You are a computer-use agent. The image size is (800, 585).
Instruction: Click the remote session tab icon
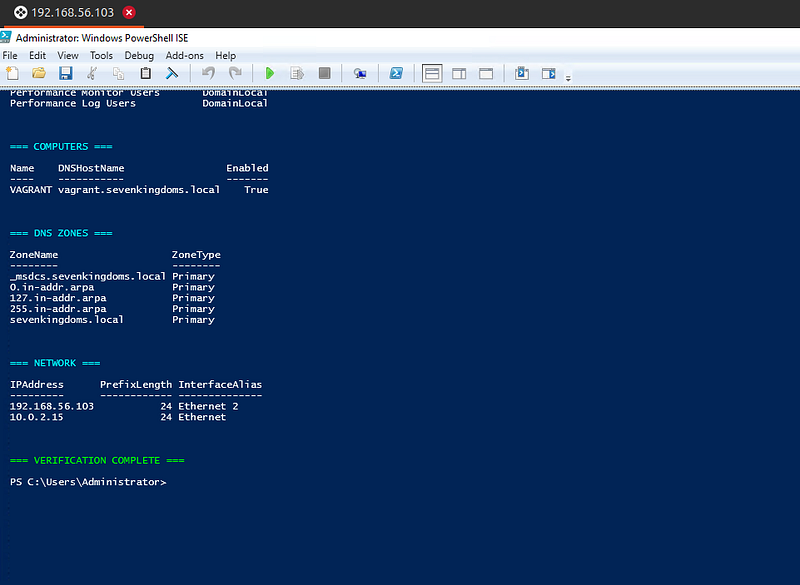[x=20, y=12]
